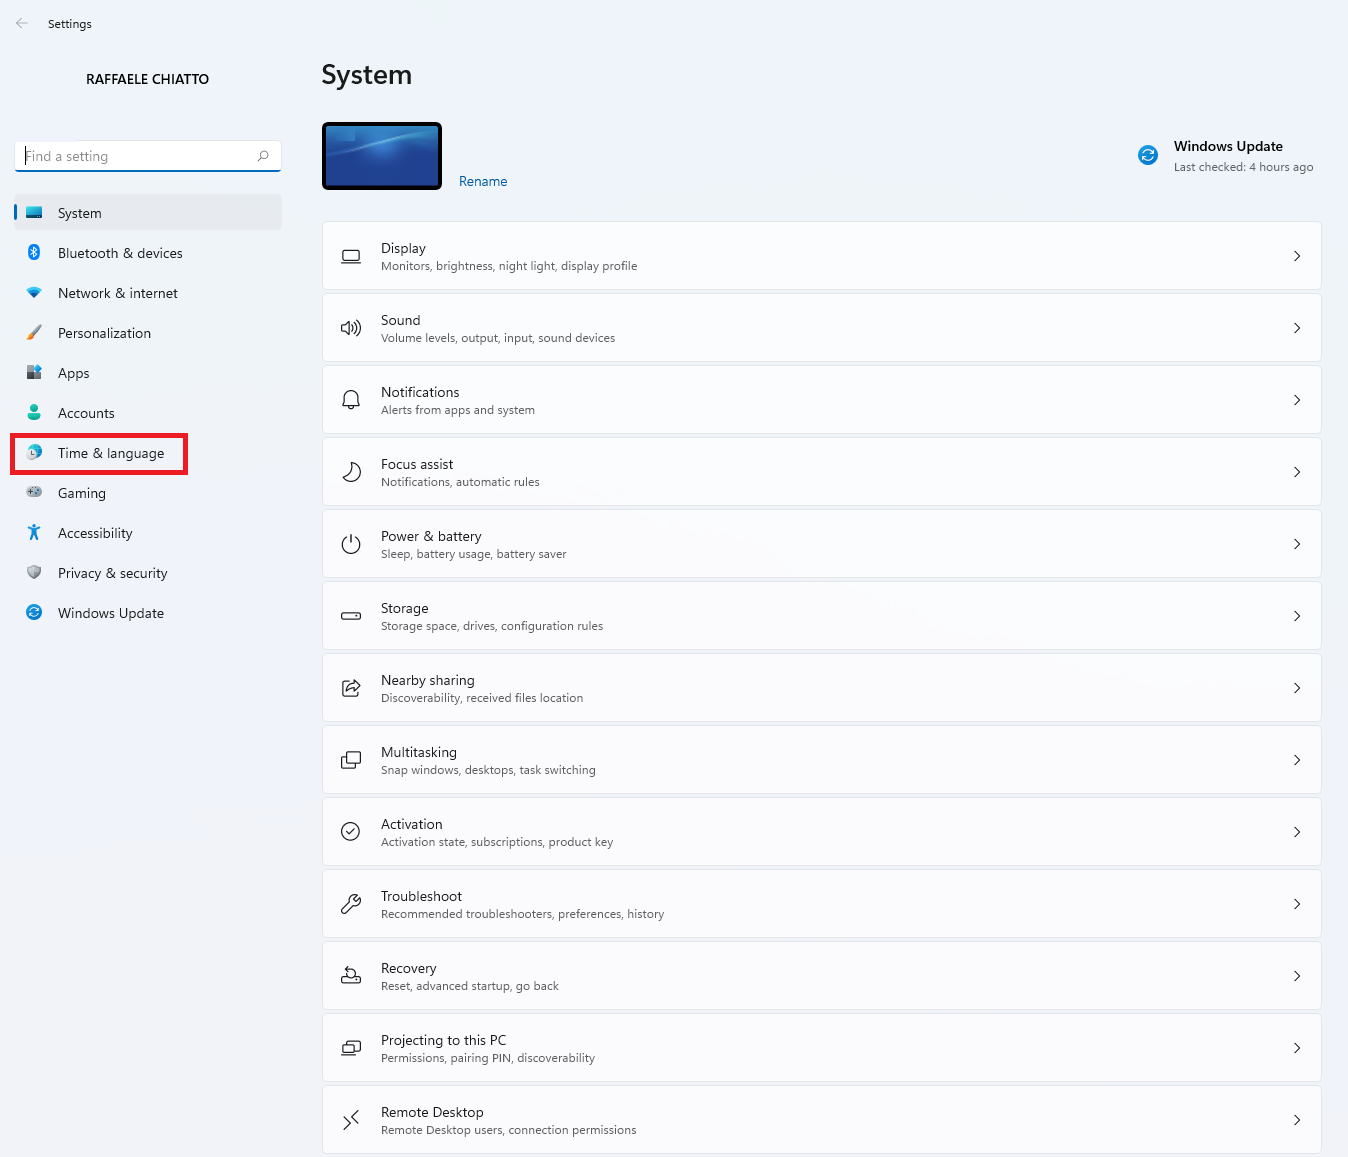Select Accessibility in sidebar
Viewport: 1348px width, 1157px height.
click(x=148, y=533)
